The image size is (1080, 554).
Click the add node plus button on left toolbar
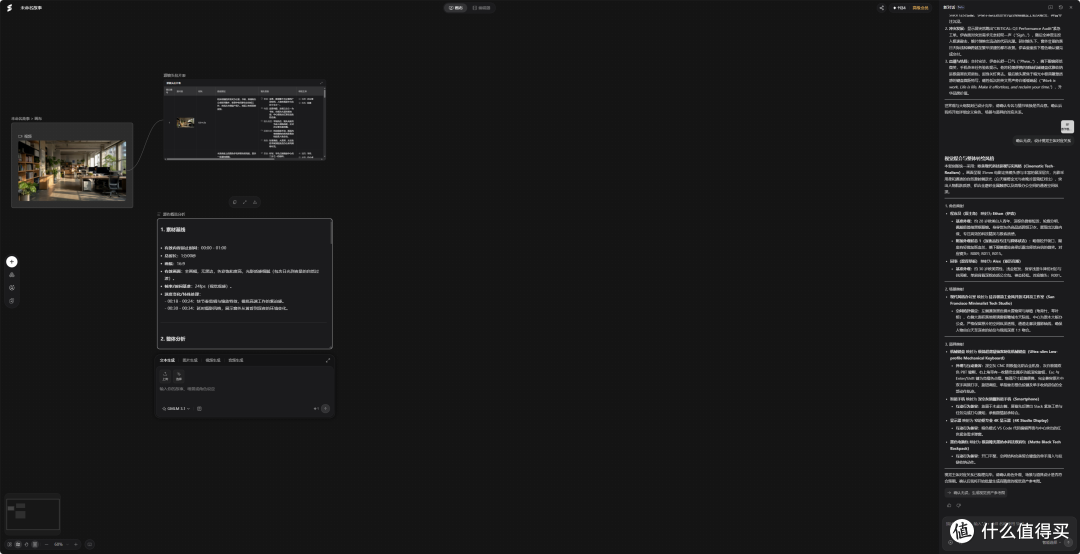12,262
